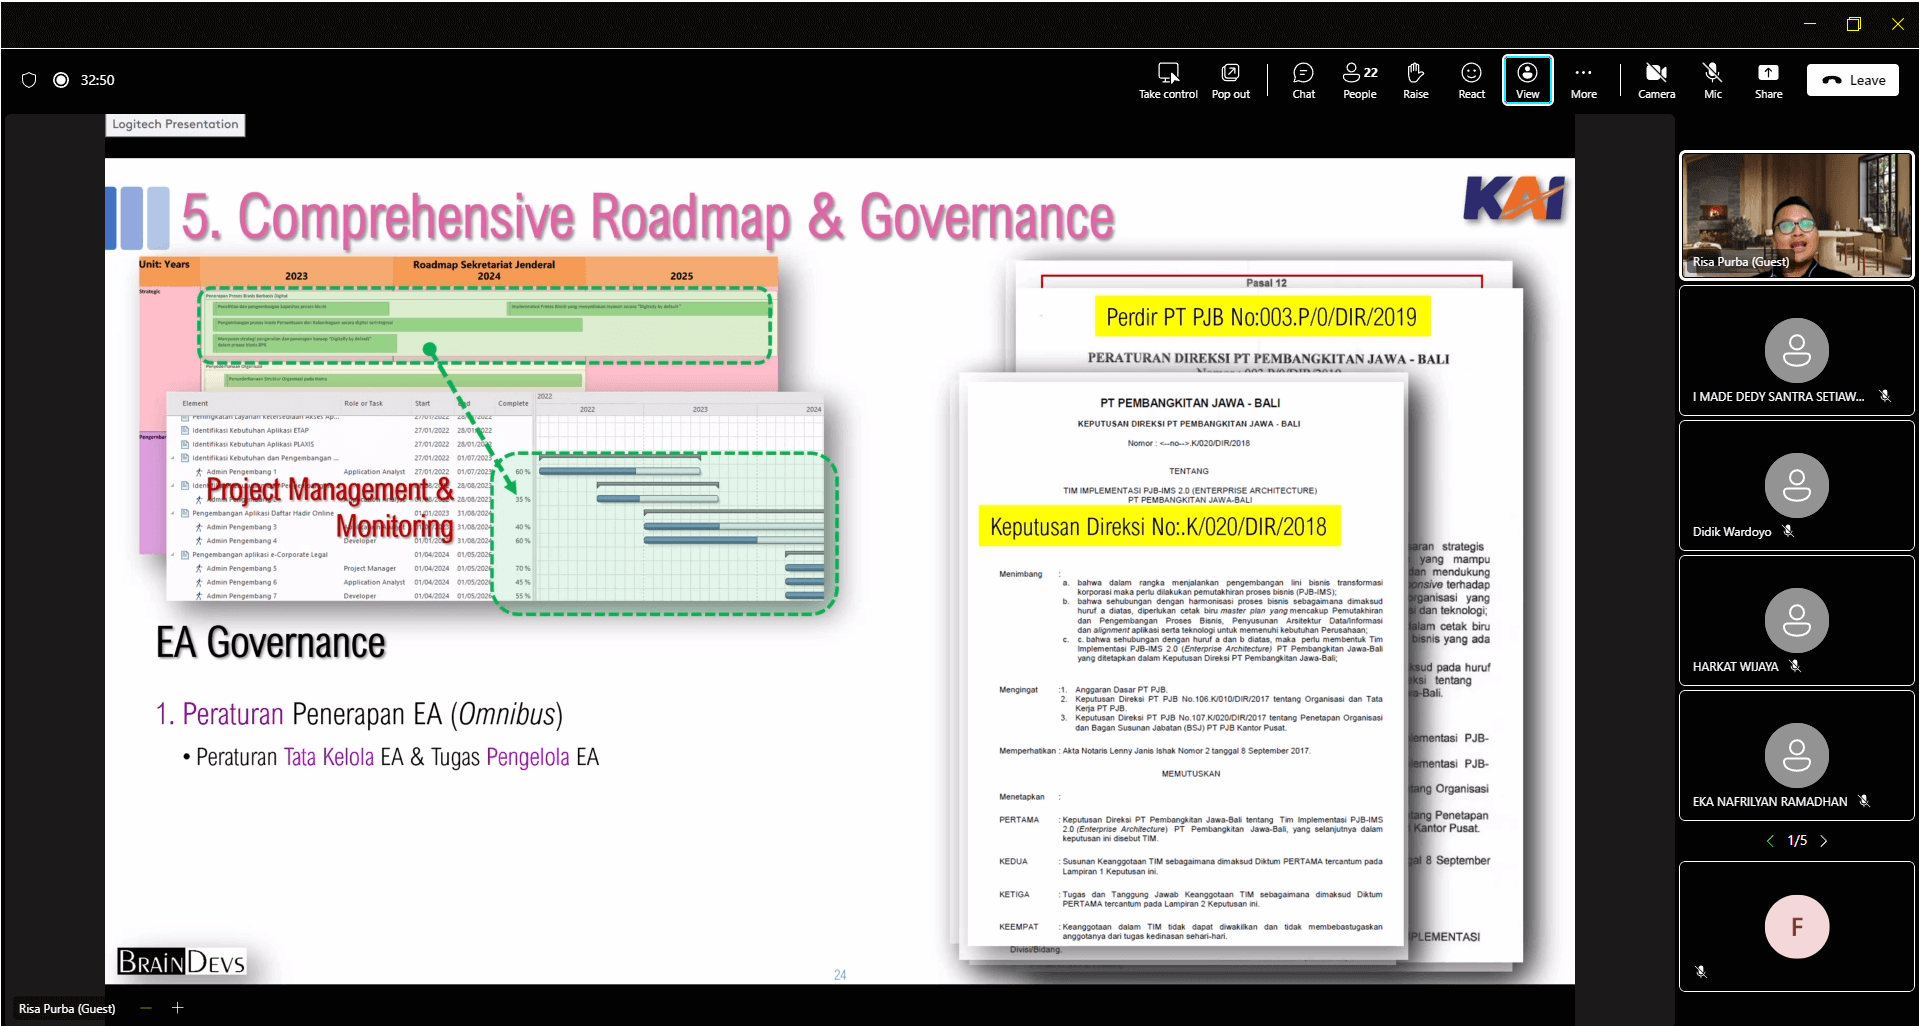The height and width of the screenshot is (1026, 1919).
Task: Select HARKAT WIJAYA participant tile
Action: pyautogui.click(x=1797, y=620)
